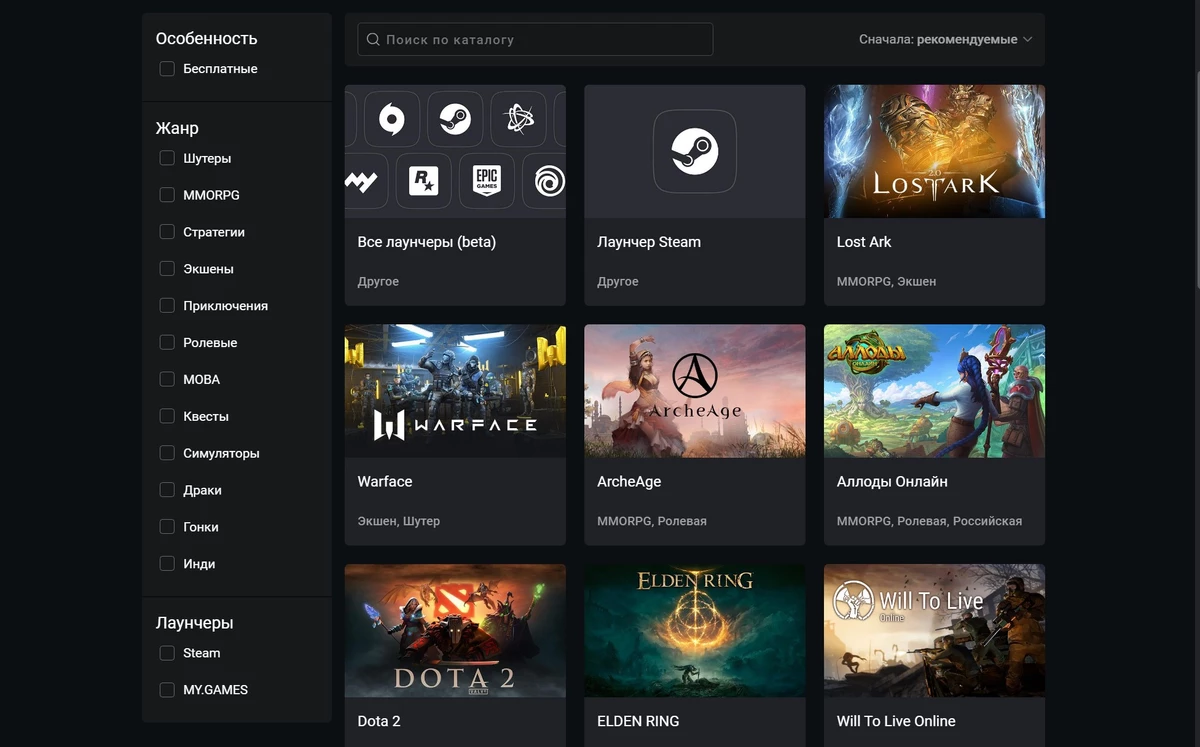
Task: Click the Жанр section heading
Action: (x=177, y=128)
